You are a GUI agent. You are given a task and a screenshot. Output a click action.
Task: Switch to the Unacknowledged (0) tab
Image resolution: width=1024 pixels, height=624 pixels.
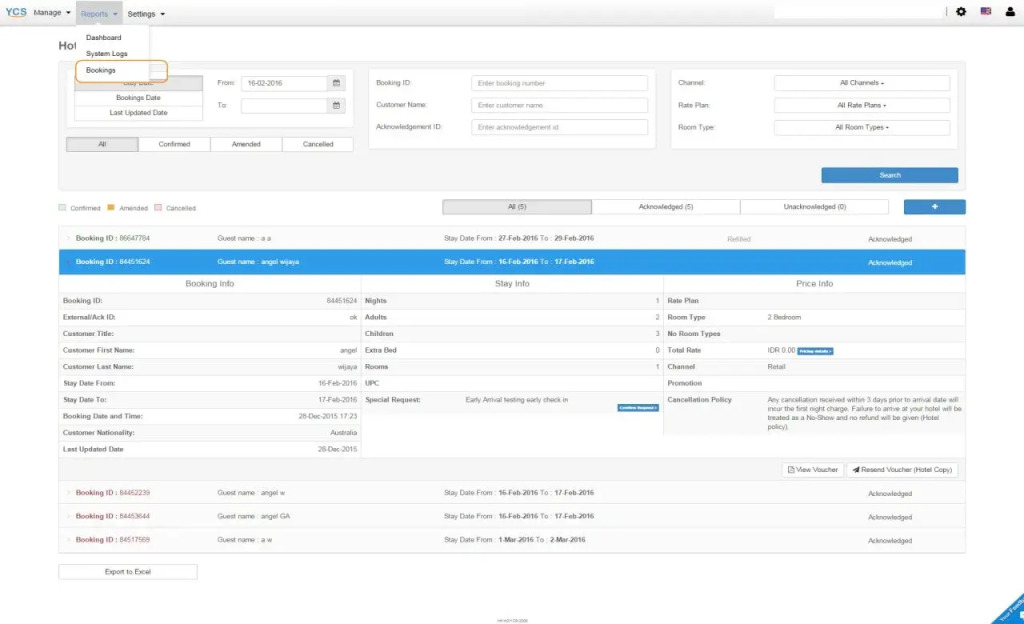tap(814, 207)
